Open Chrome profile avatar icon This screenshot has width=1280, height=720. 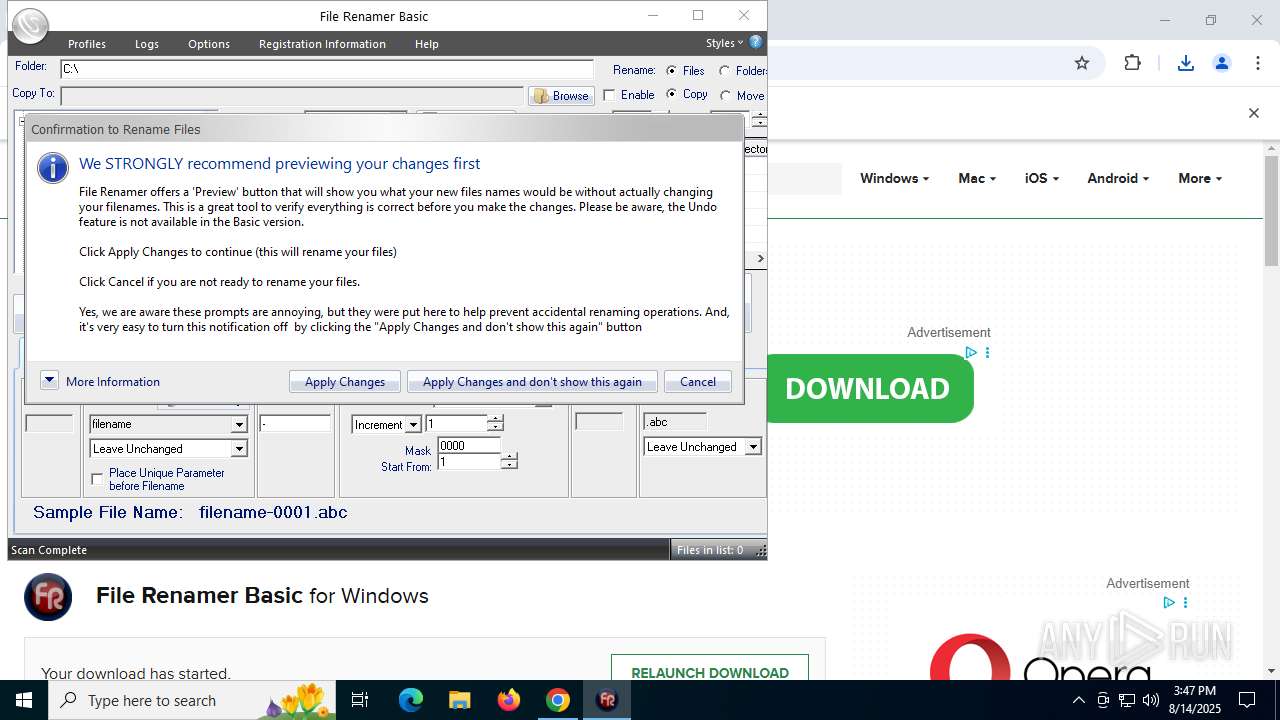point(1221,63)
